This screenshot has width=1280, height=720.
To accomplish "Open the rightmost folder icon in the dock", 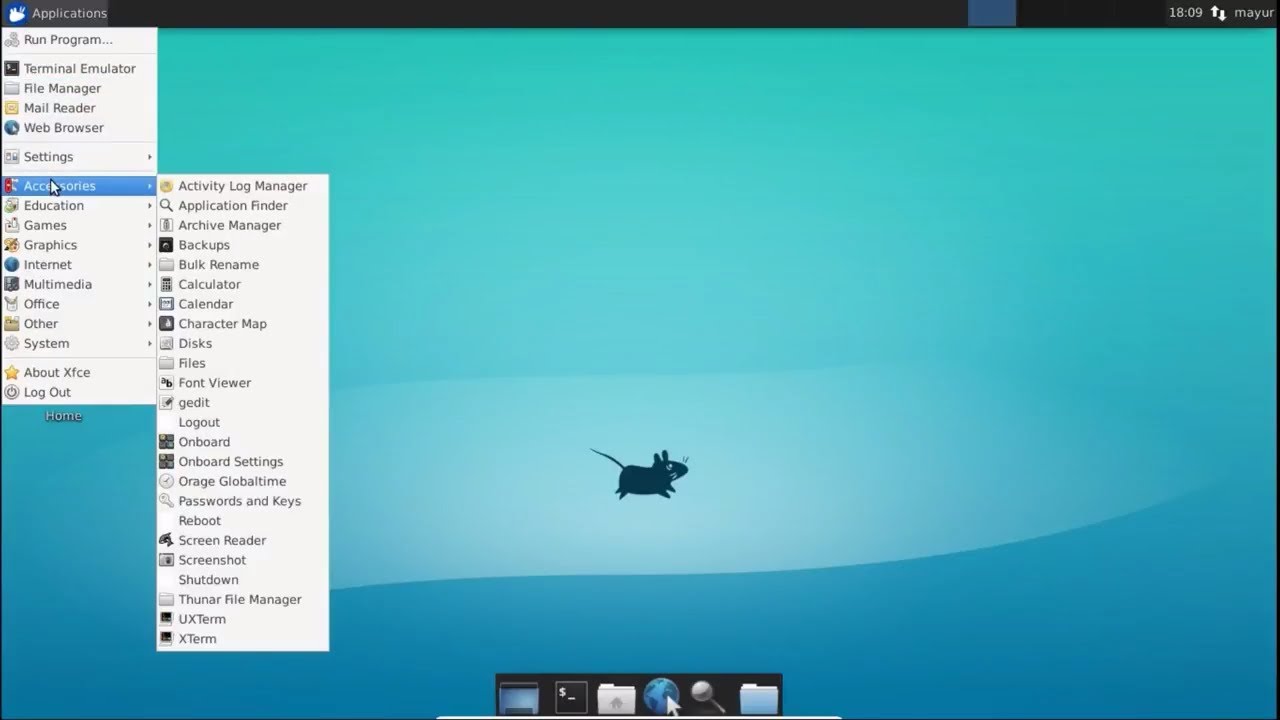I will [758, 697].
